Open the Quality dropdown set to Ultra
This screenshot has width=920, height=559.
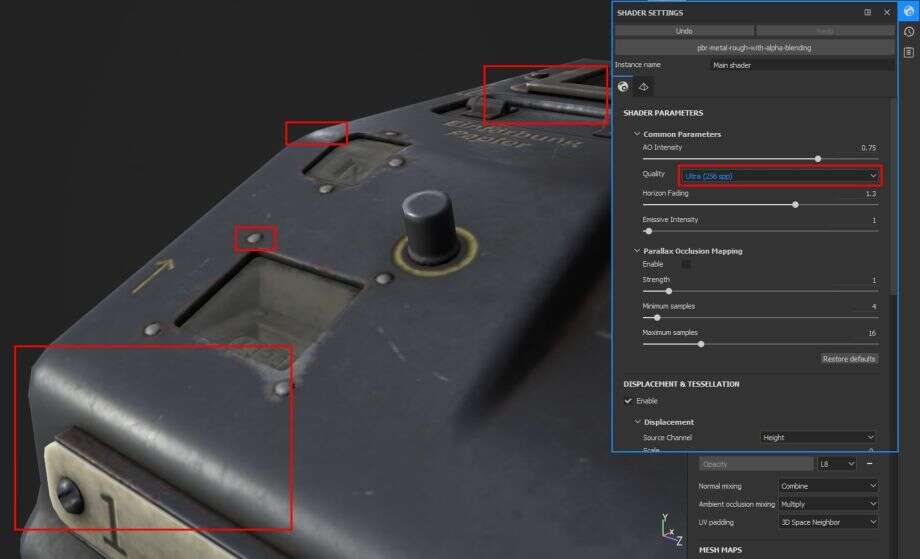[x=780, y=176]
